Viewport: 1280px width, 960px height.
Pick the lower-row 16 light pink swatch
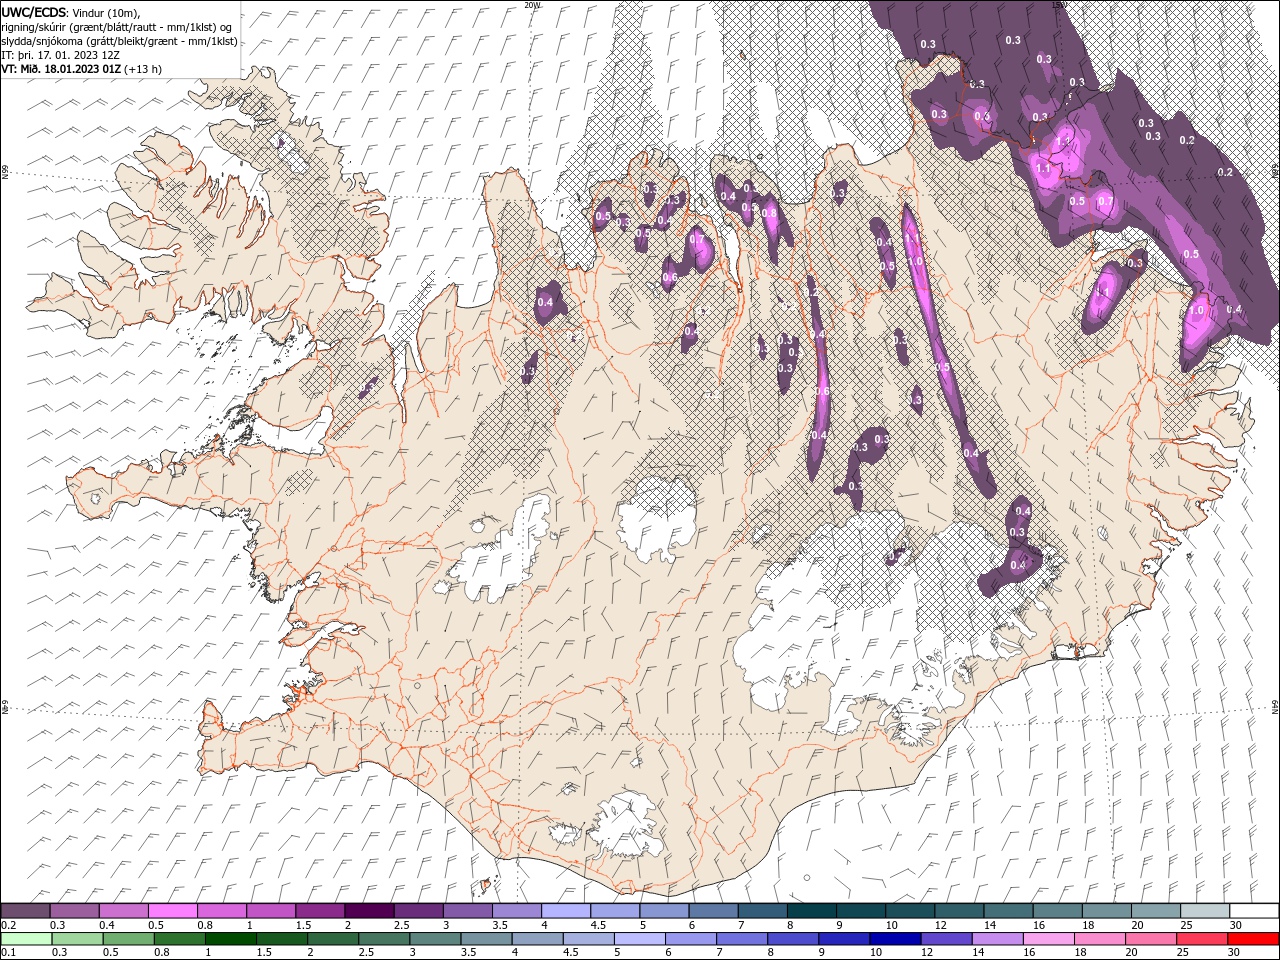(x=1049, y=939)
